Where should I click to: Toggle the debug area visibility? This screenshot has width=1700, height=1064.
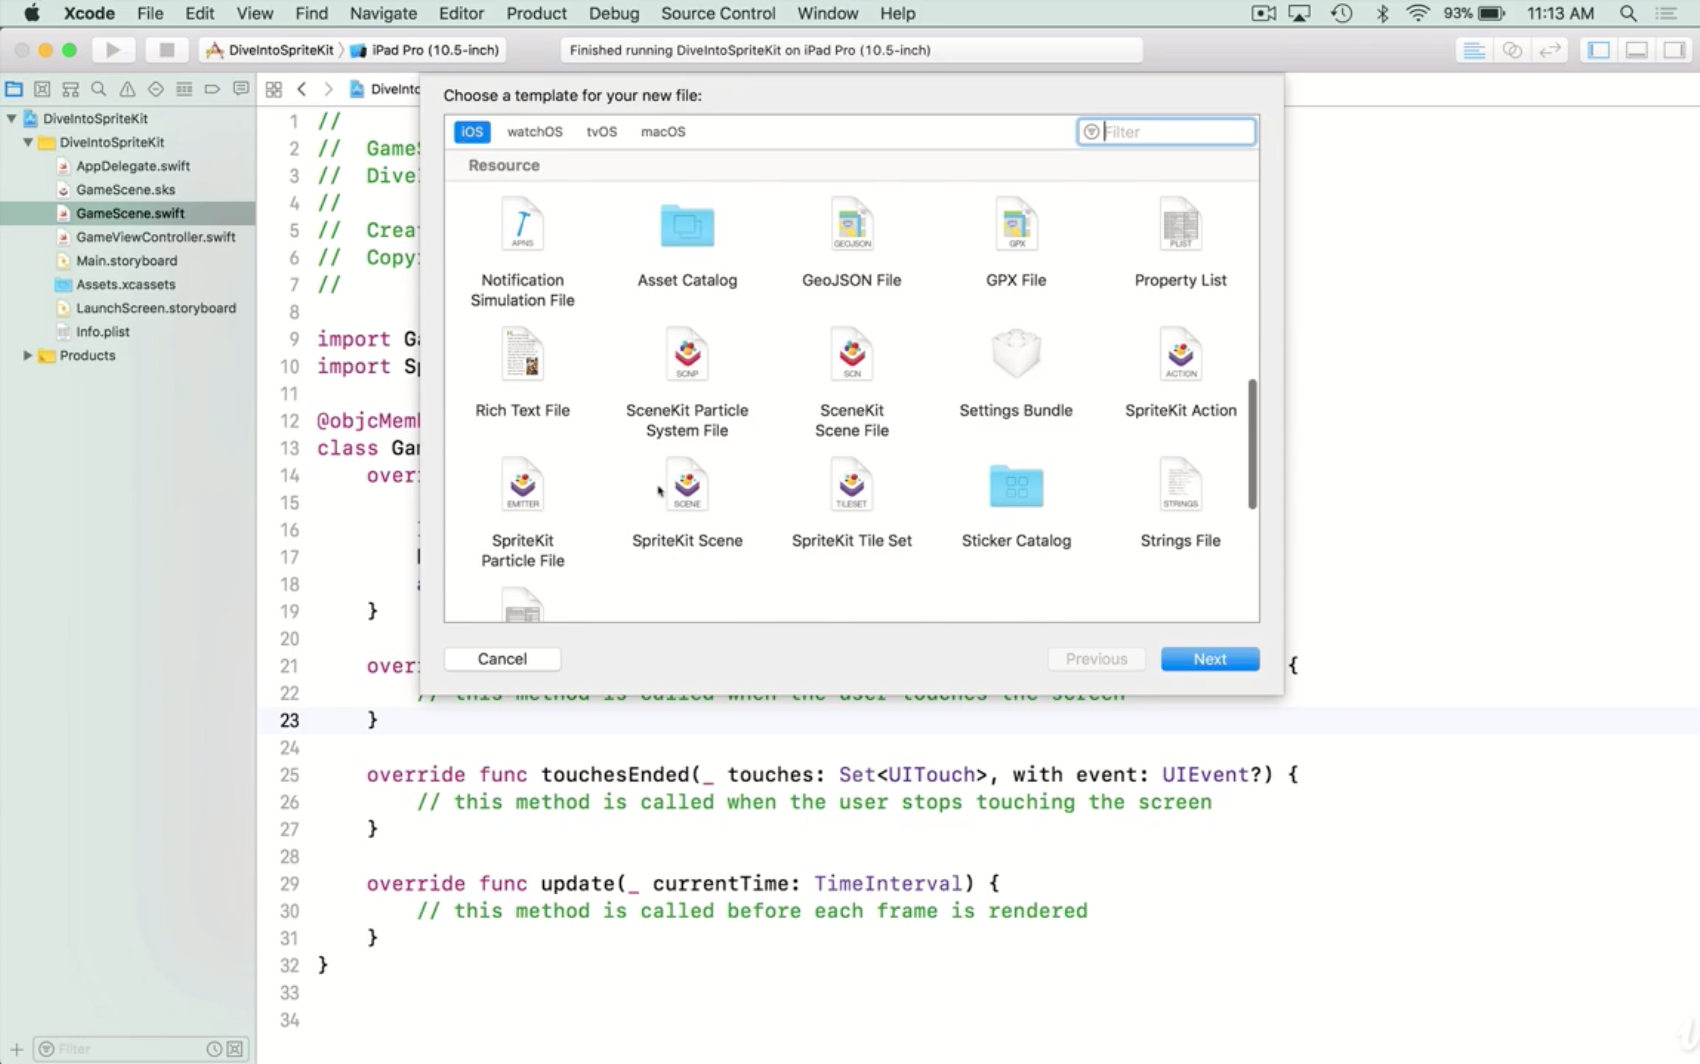pos(1636,50)
